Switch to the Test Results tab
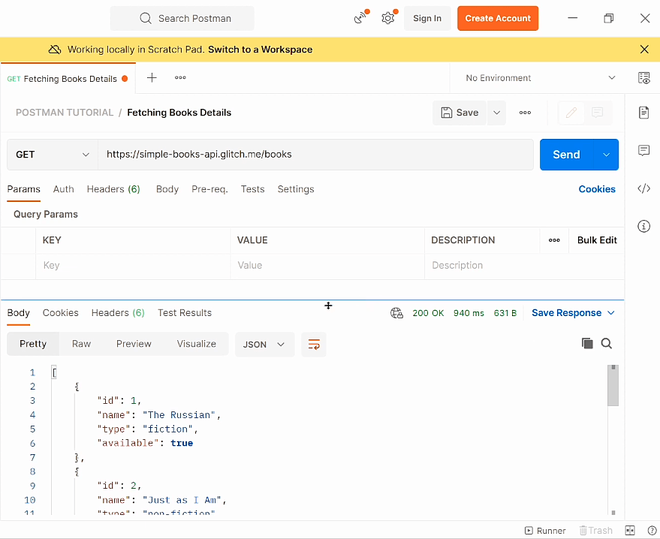Screen dimensions: 660x539 [x=184, y=313]
